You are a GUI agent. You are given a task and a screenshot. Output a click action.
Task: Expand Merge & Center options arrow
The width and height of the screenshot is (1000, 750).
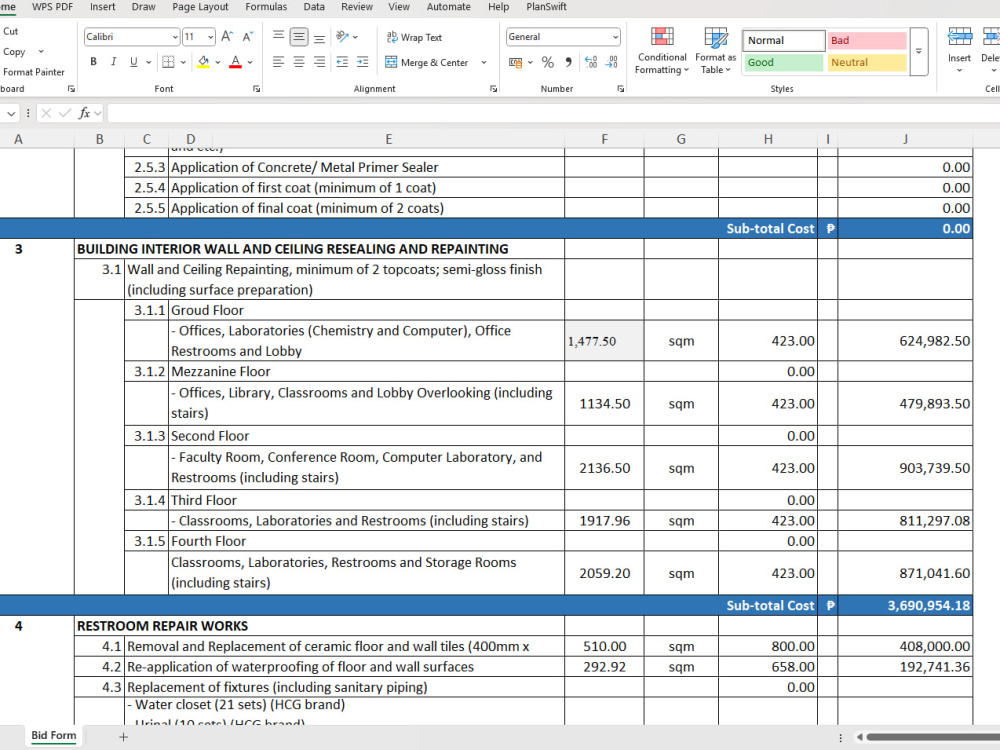point(483,62)
